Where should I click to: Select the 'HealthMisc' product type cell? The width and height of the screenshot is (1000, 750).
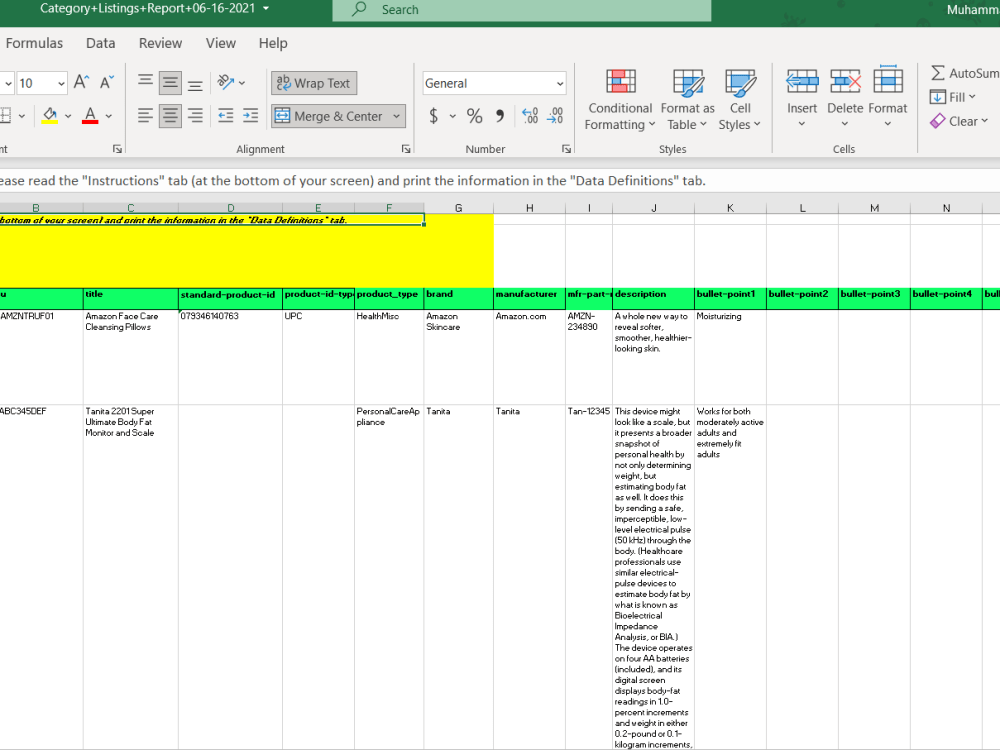tap(389, 357)
